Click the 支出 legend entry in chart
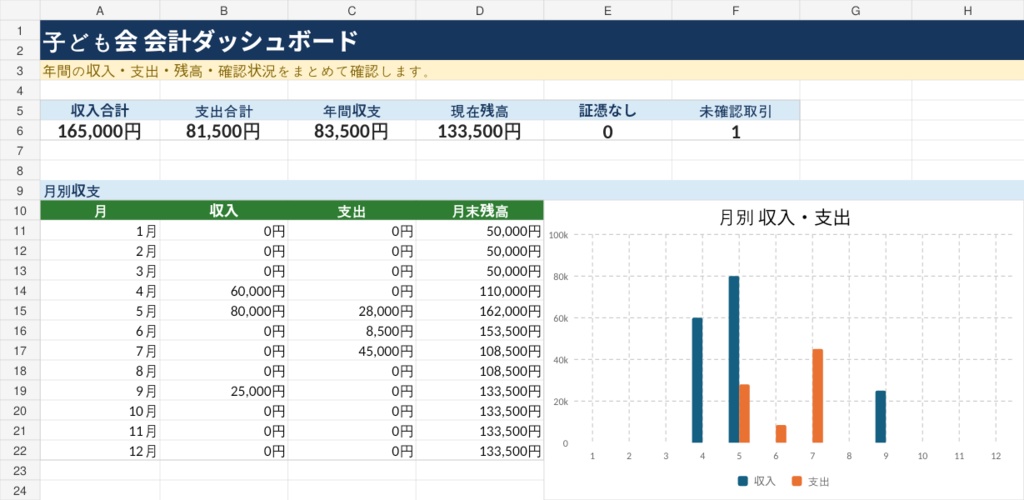Screen dimensions: 1024x500 click(810, 482)
